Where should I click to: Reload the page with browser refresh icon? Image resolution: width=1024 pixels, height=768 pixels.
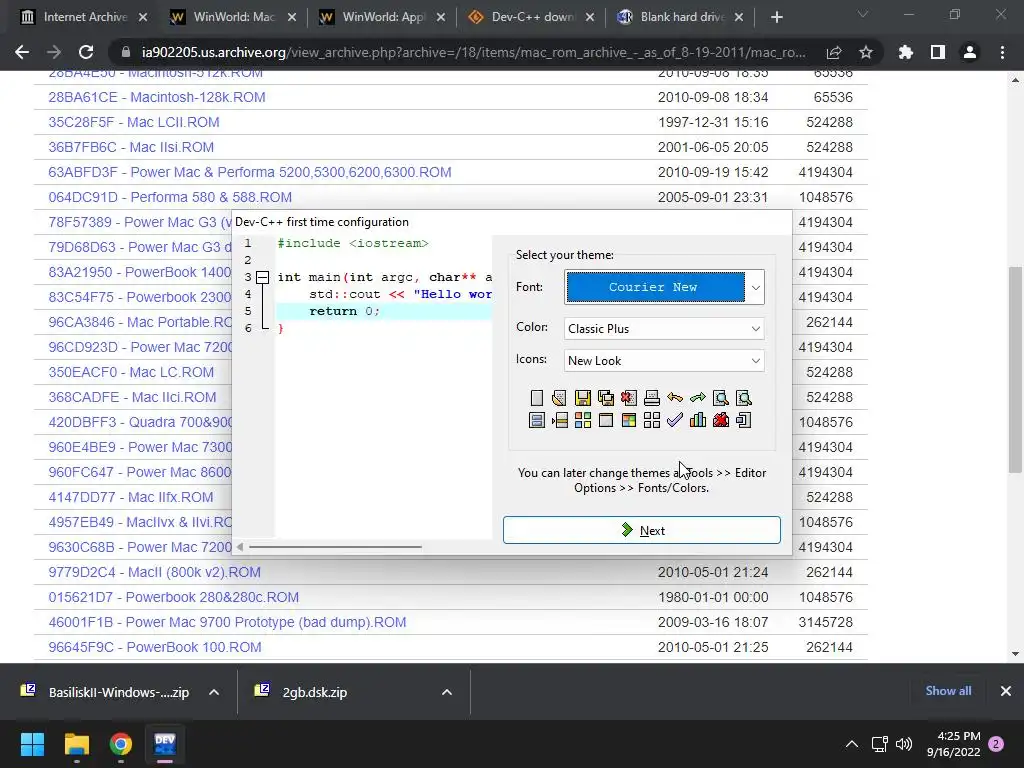[86, 52]
